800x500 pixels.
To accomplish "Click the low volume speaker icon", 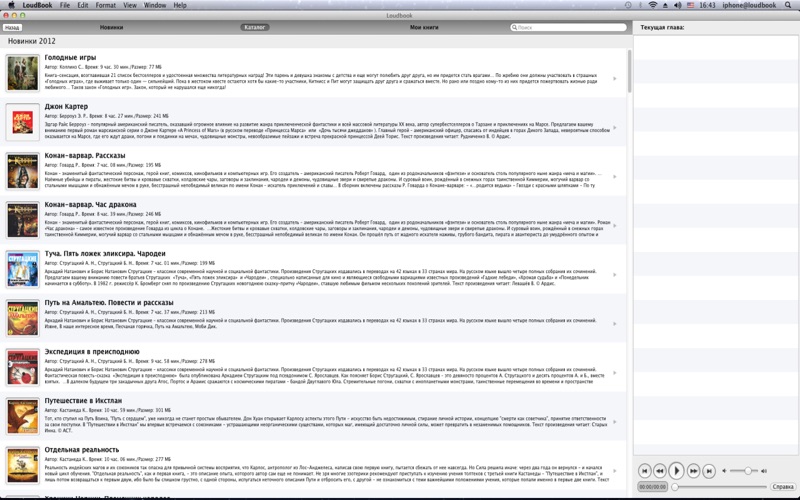I will [724, 471].
